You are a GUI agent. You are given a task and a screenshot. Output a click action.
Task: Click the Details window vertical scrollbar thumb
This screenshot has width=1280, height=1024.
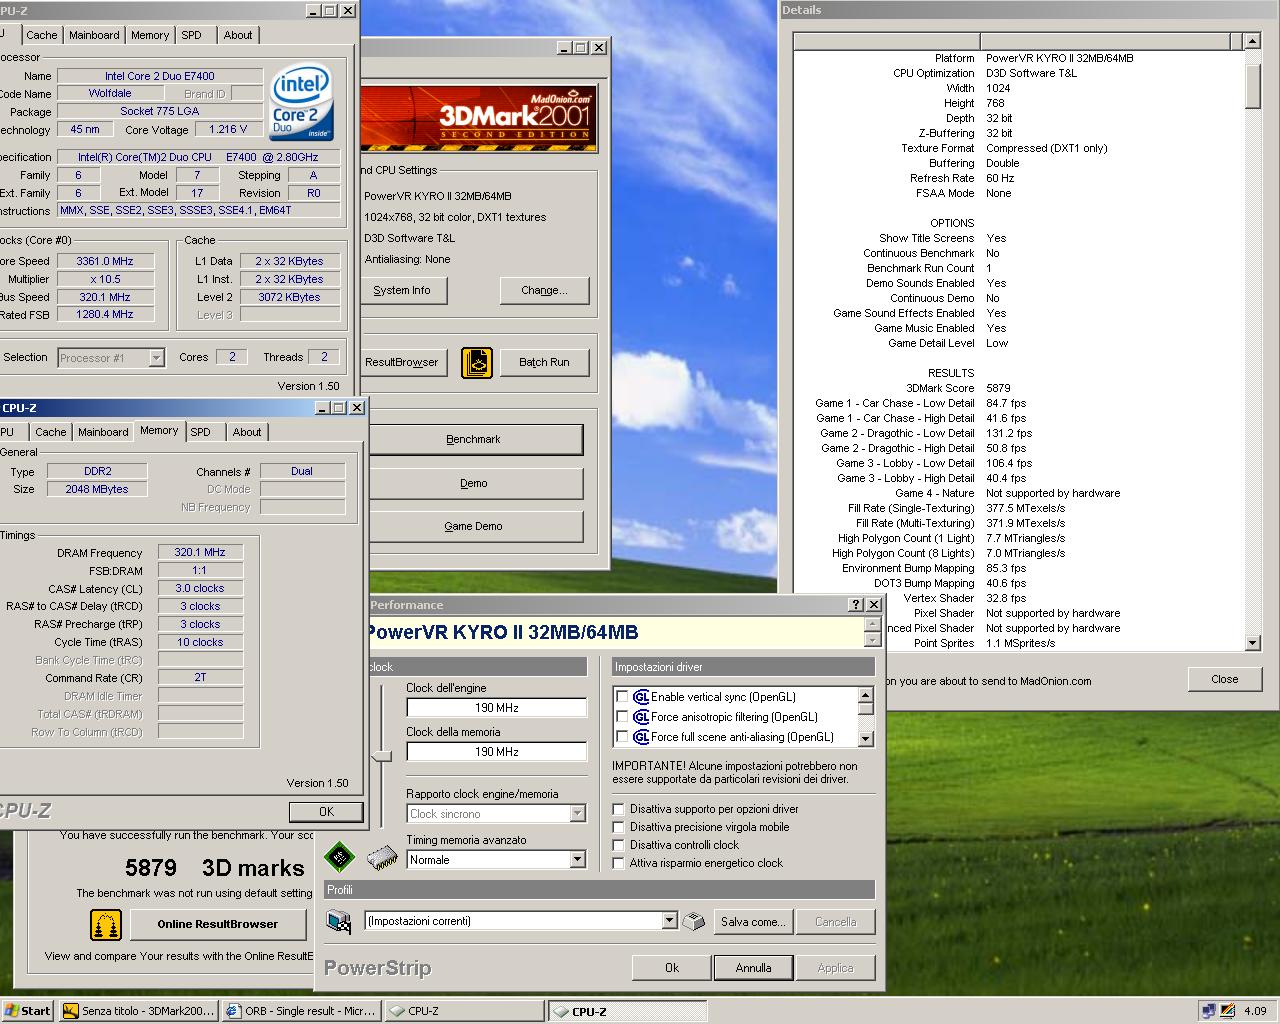pos(1252,86)
